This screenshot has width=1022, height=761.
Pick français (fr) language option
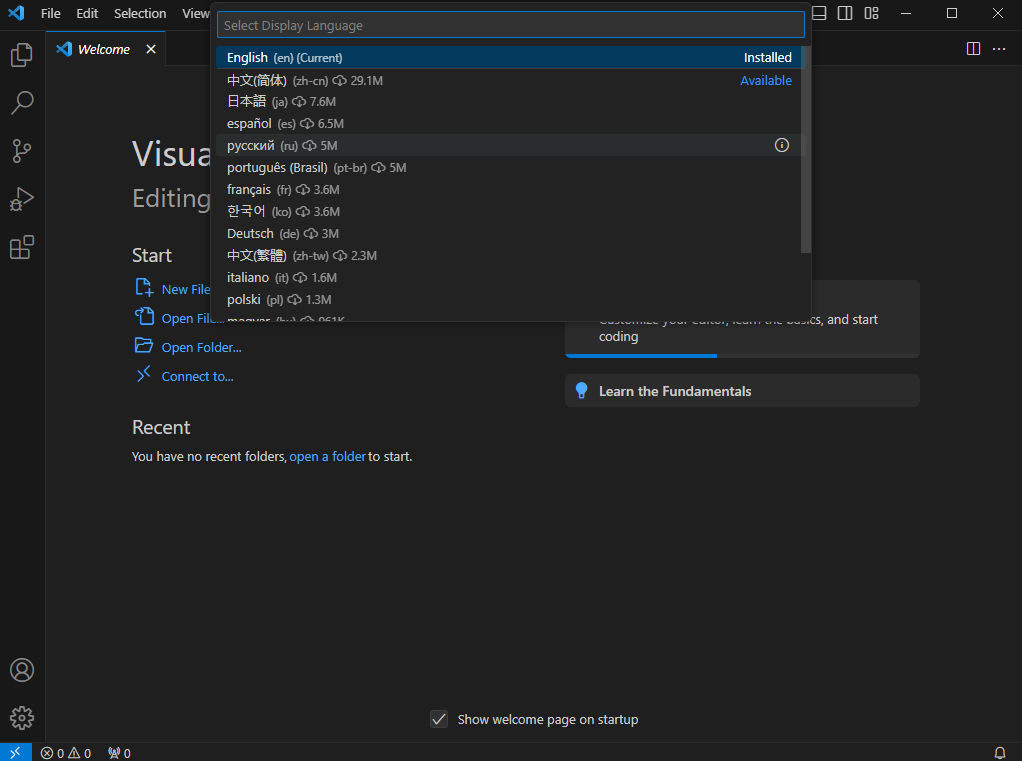point(508,190)
